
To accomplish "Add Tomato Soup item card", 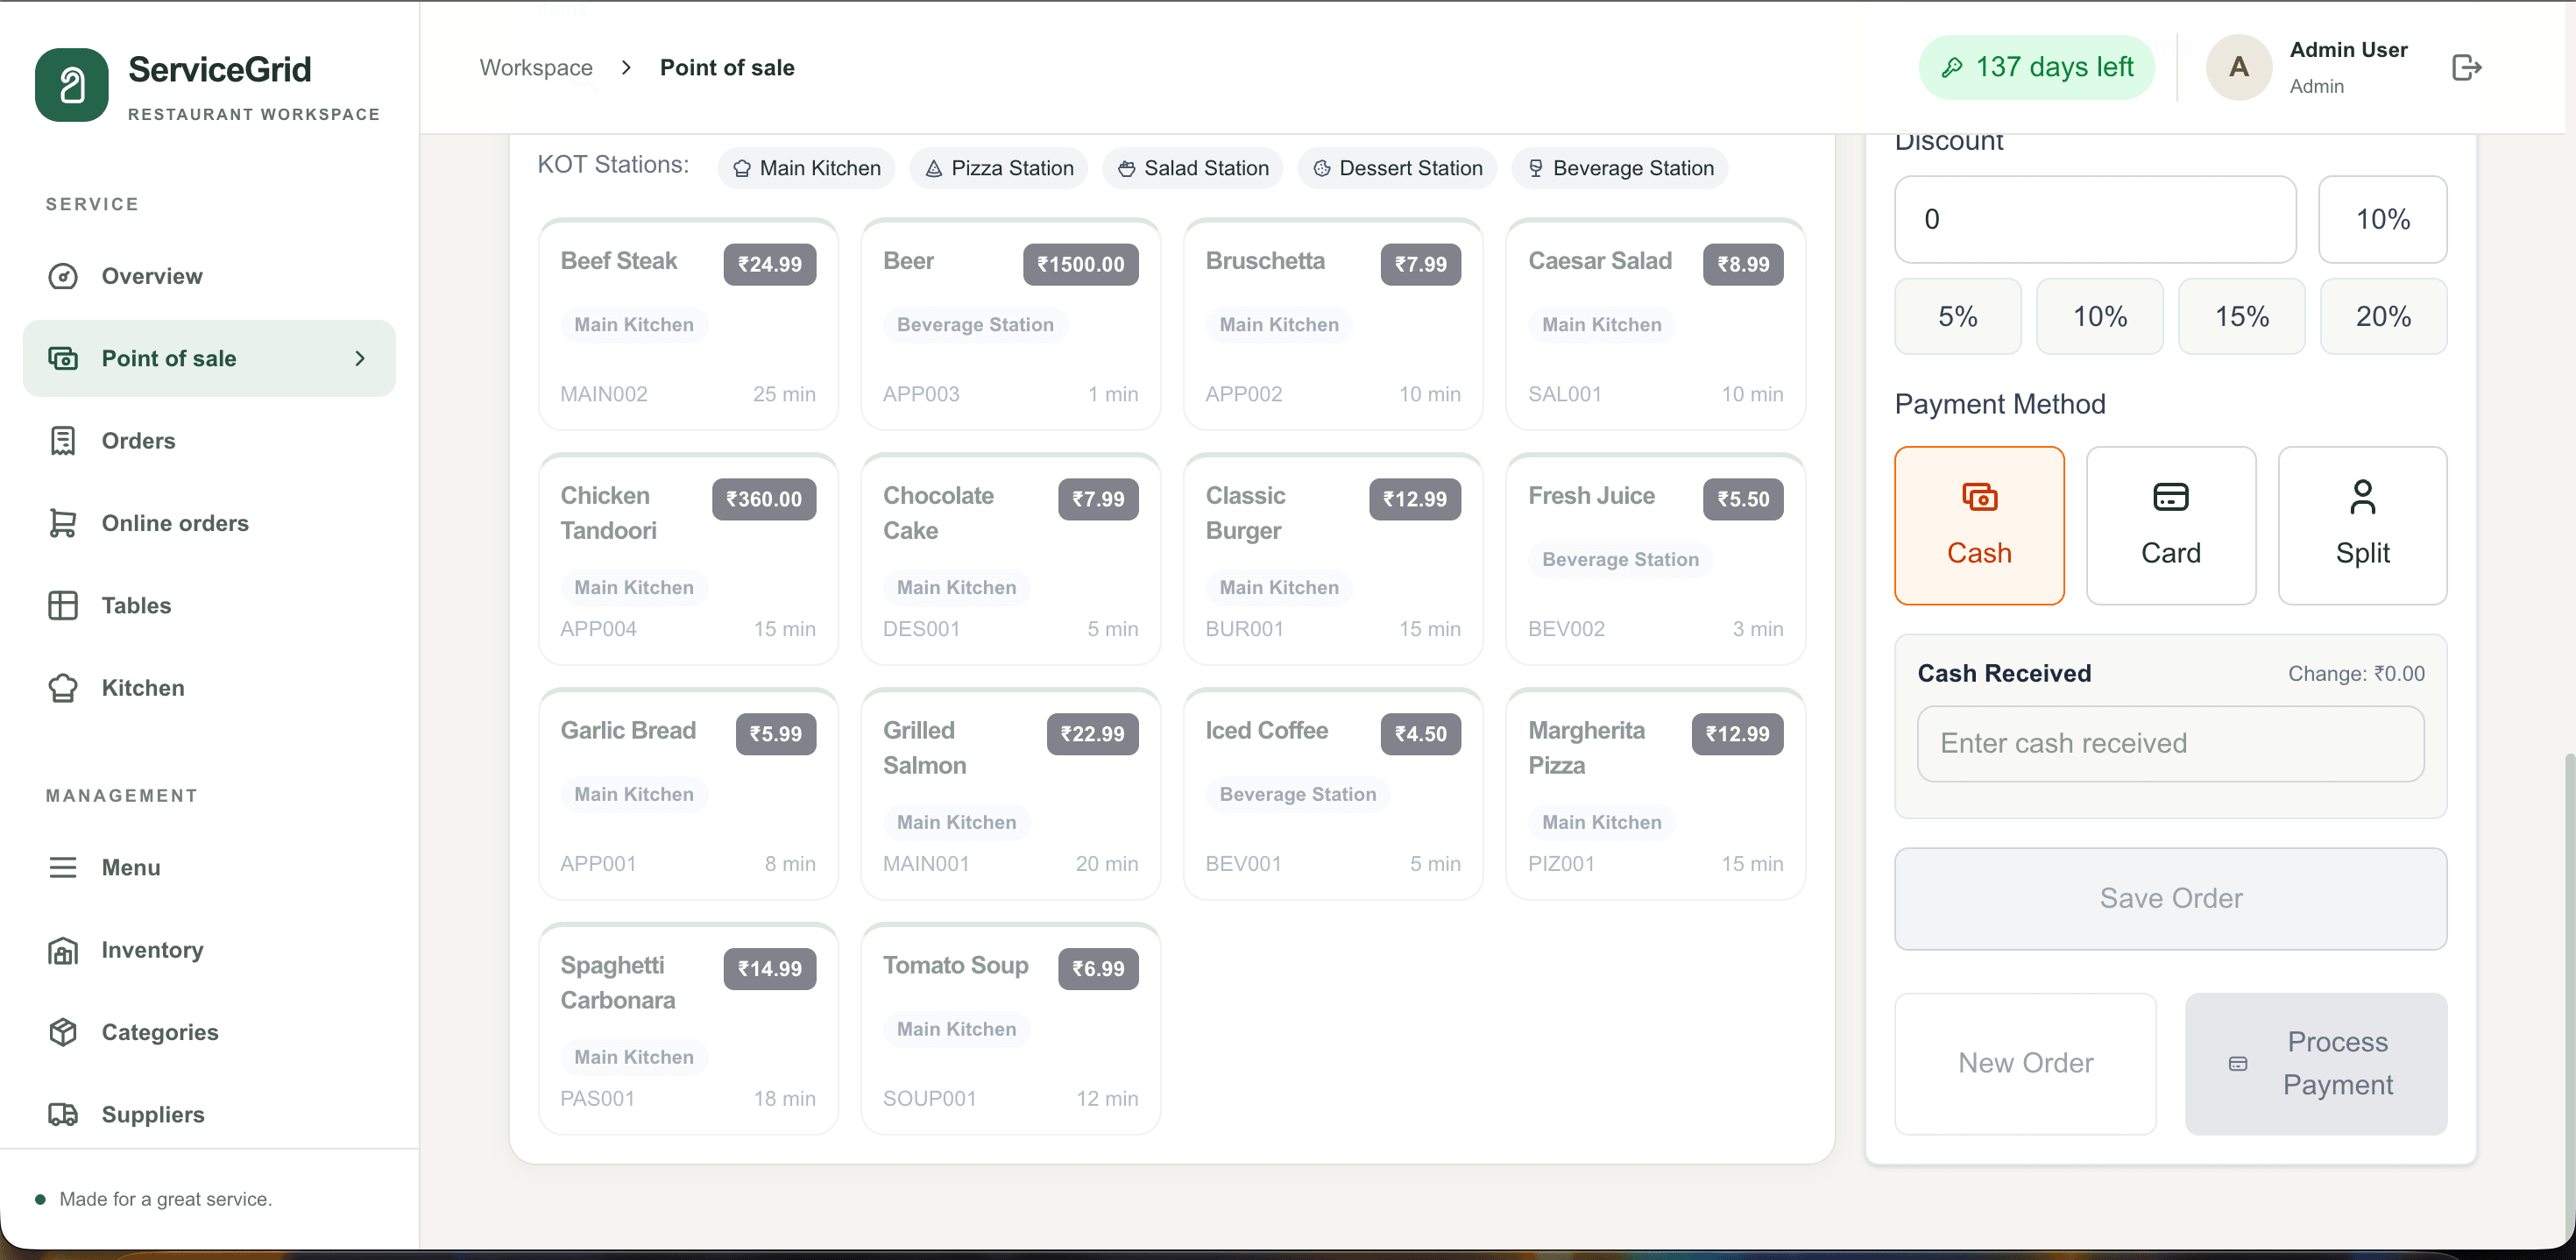I will click(1010, 1028).
